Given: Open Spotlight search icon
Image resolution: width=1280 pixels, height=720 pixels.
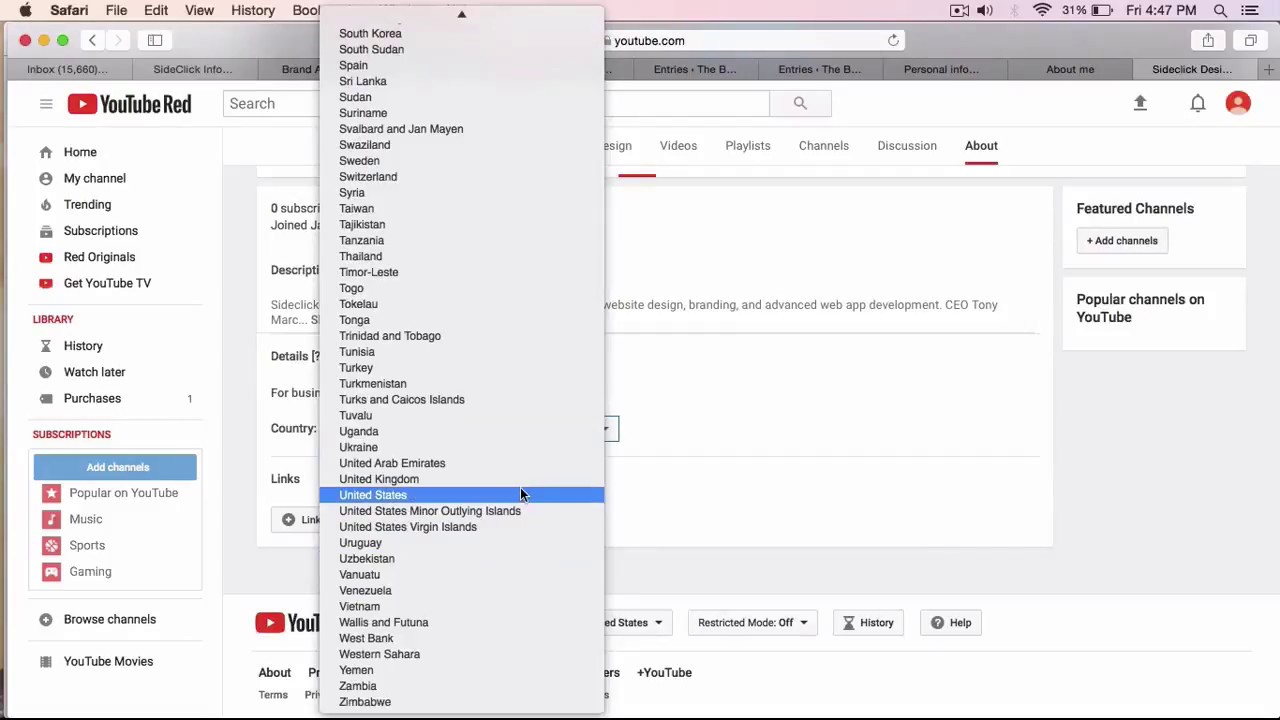Looking at the screenshot, I should pyautogui.click(x=1220, y=10).
